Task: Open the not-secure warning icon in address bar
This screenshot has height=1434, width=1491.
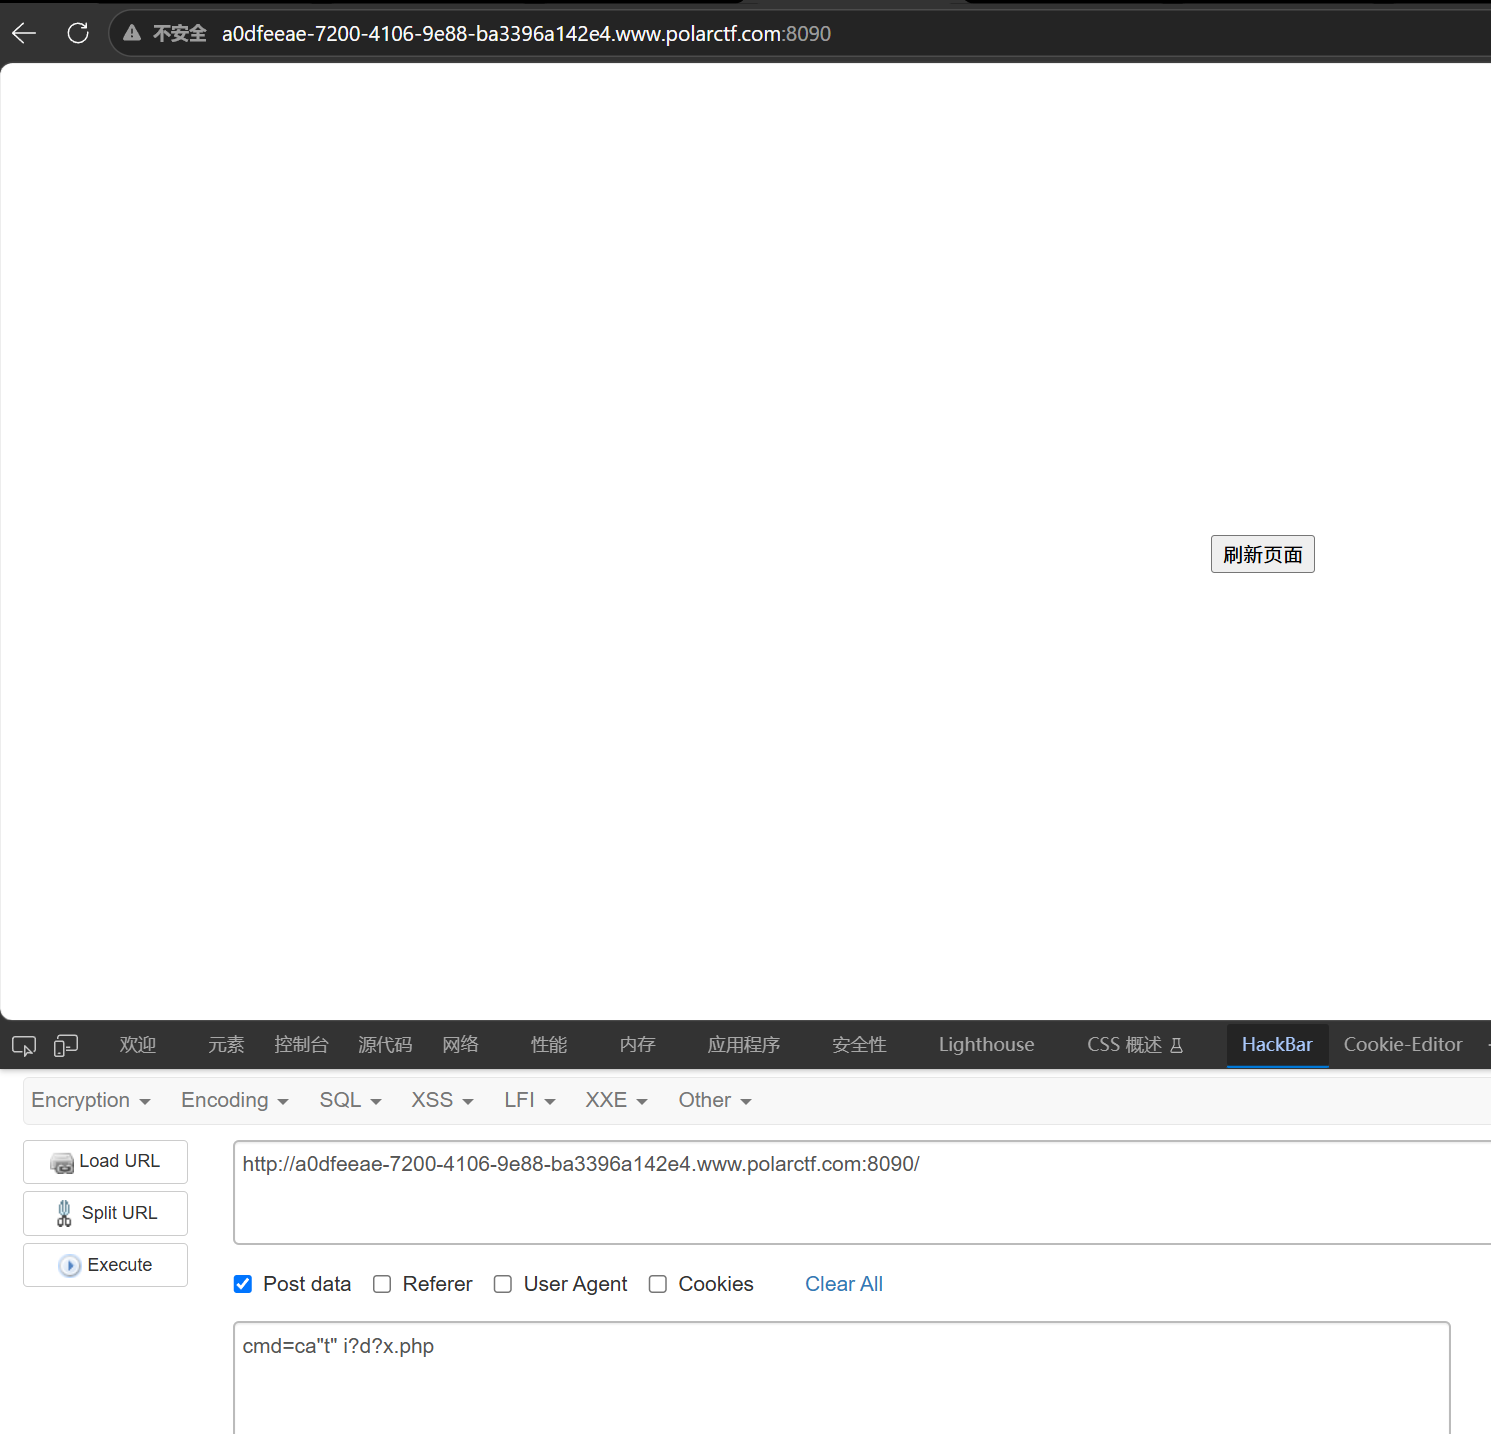Action: [x=132, y=33]
